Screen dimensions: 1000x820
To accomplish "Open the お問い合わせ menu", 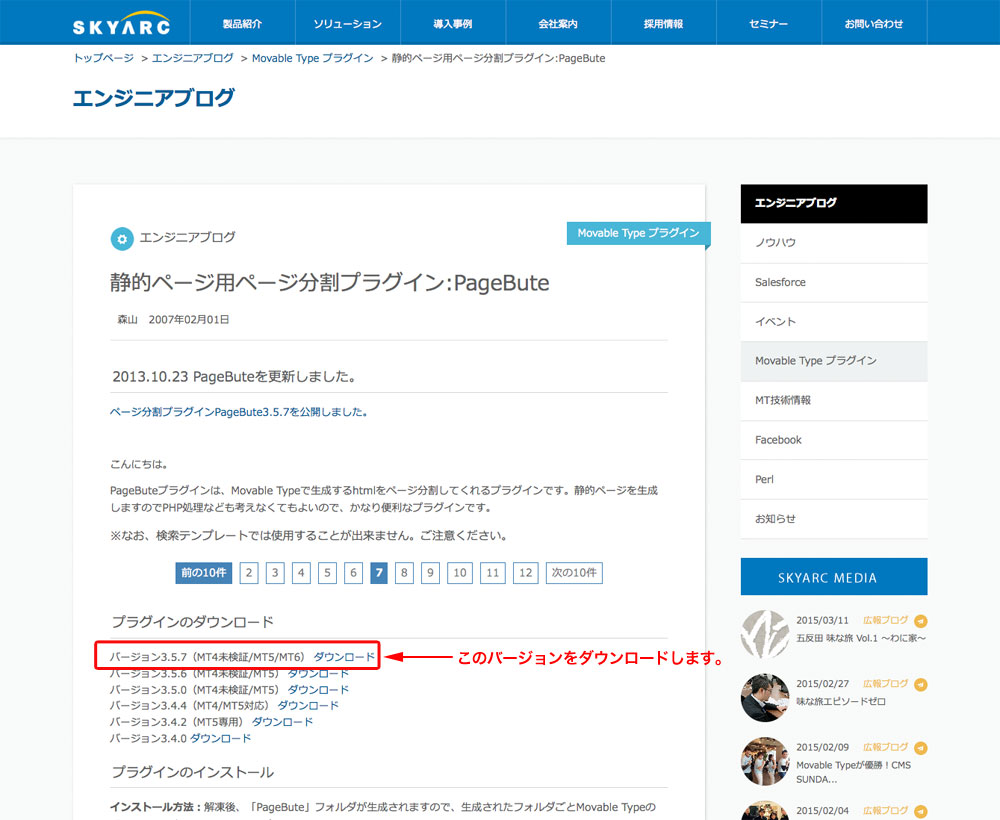I will point(874,23).
